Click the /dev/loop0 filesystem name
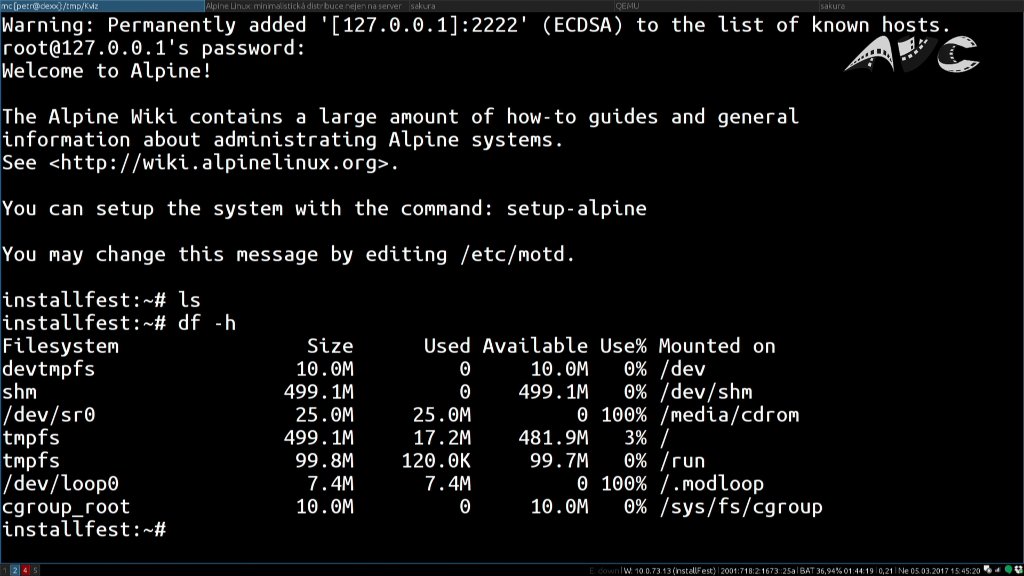Screen dimensions: 1024x576 [x=60, y=484]
